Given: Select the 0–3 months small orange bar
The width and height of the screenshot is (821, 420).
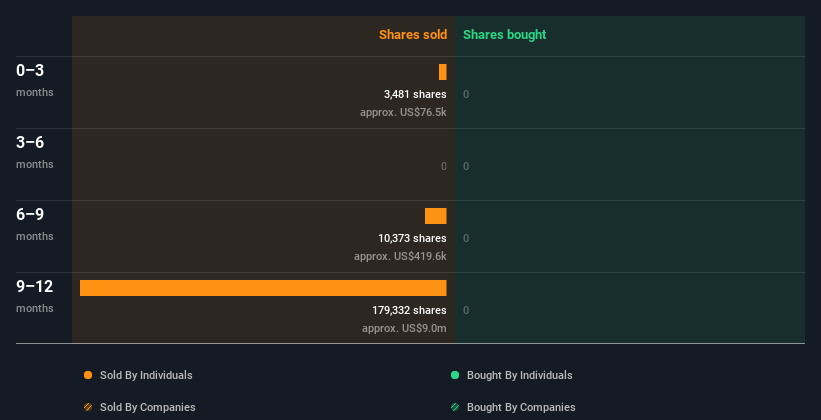Looking at the screenshot, I should (442, 72).
